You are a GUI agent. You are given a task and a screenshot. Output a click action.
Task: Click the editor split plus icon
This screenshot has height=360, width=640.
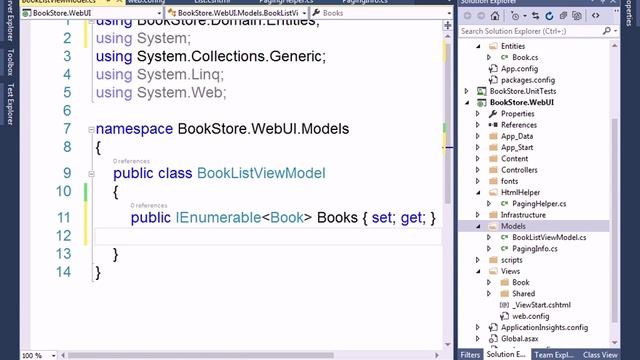tap(447, 26)
